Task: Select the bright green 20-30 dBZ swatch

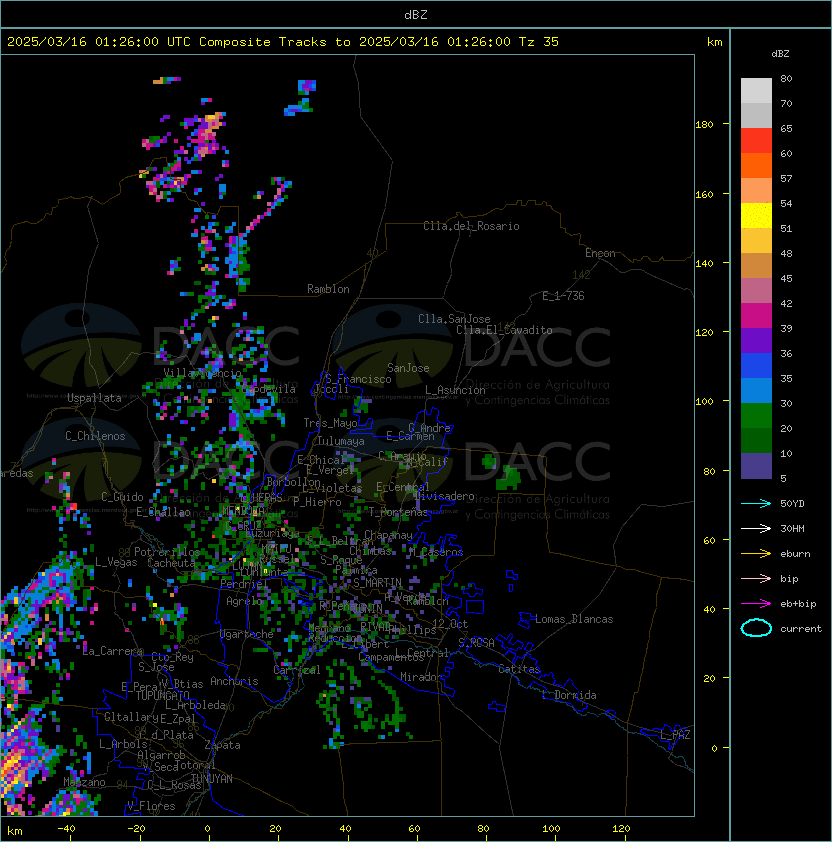Action: point(756,416)
